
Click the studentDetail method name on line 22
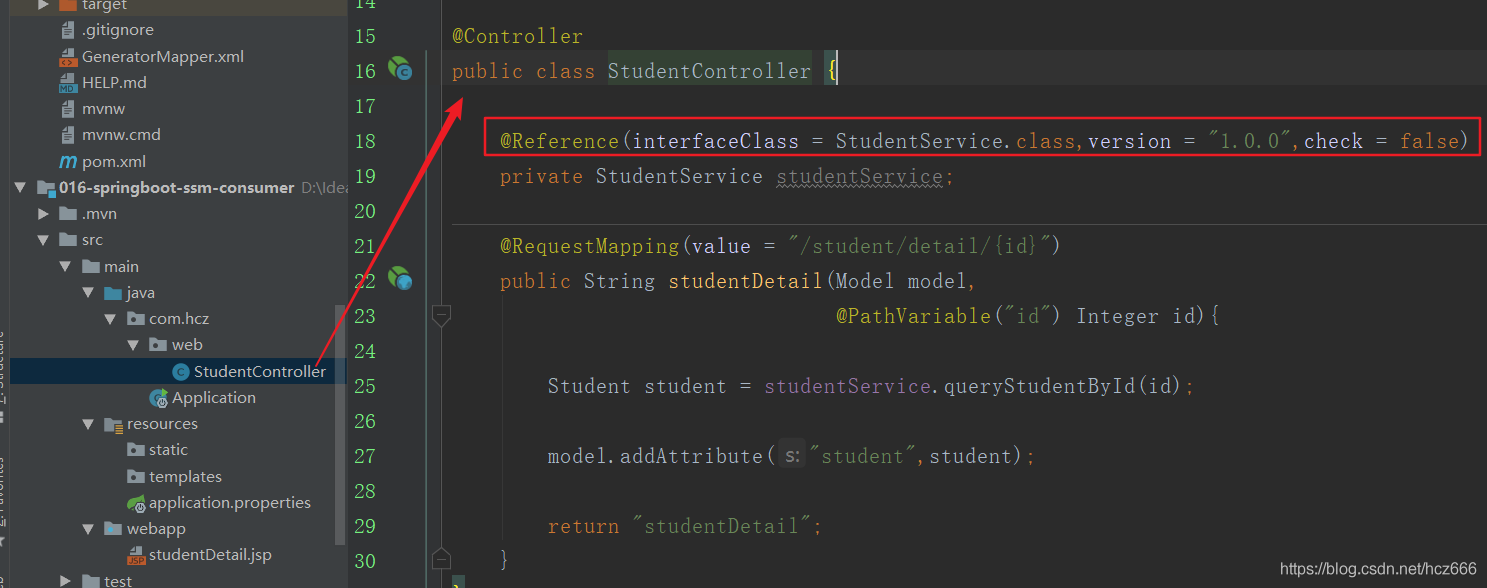pos(745,281)
